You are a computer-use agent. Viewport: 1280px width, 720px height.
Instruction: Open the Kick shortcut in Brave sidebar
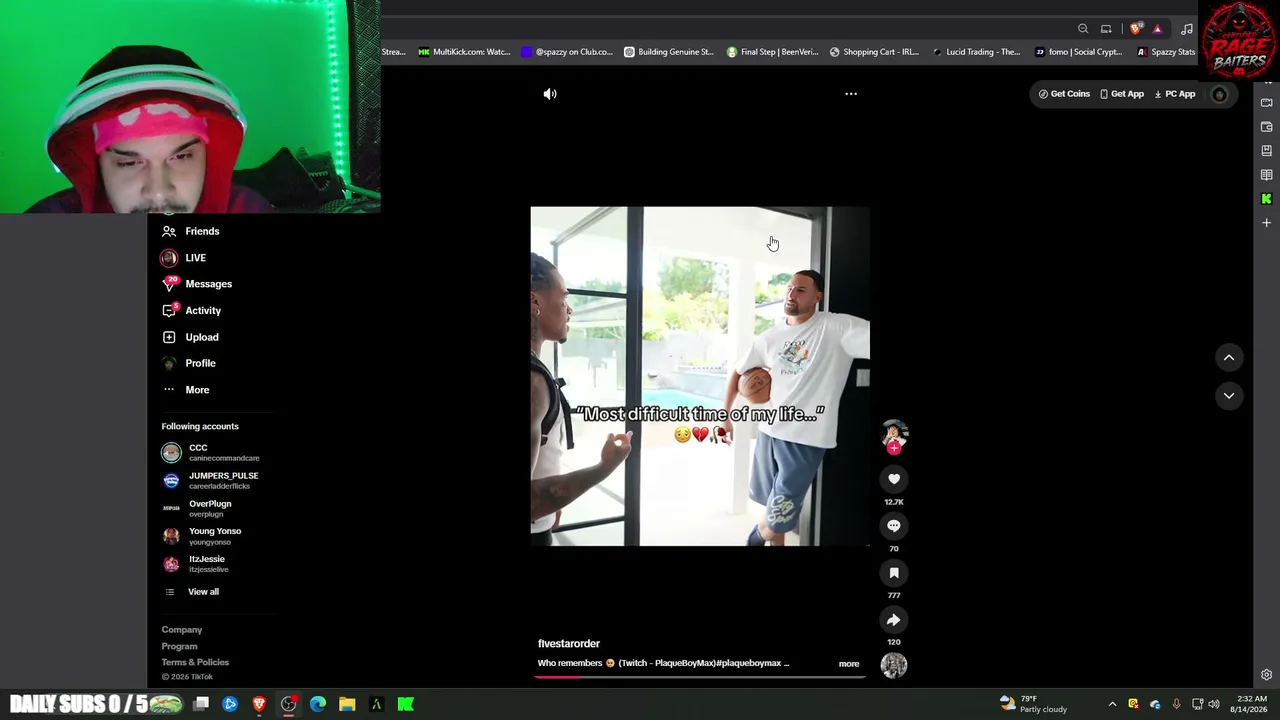click(1266, 199)
